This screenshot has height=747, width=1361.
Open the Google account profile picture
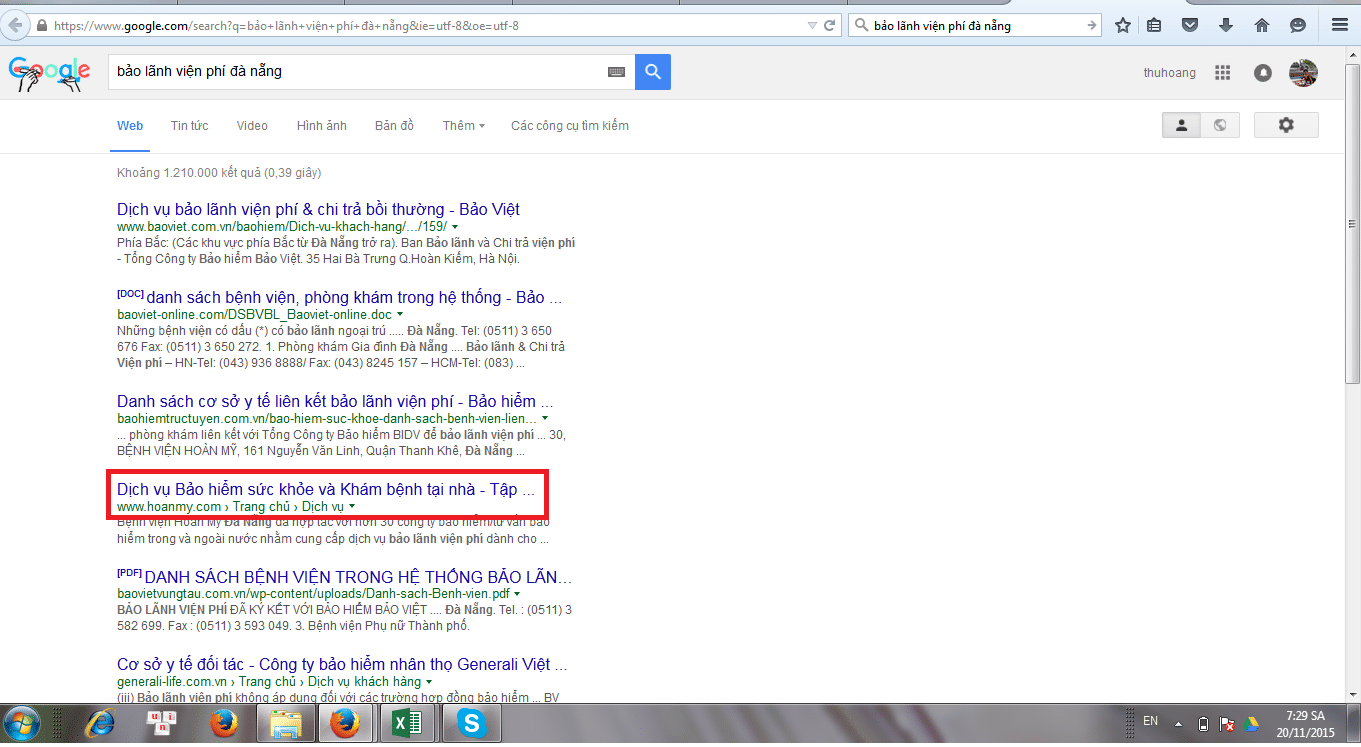[x=1303, y=72]
